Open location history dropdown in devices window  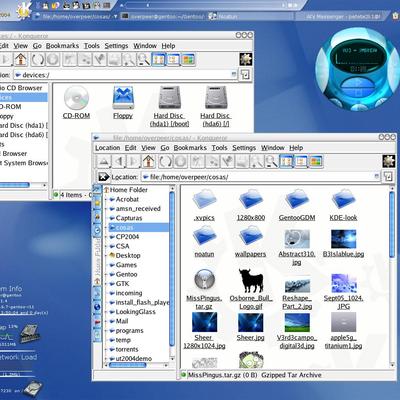coord(234,74)
